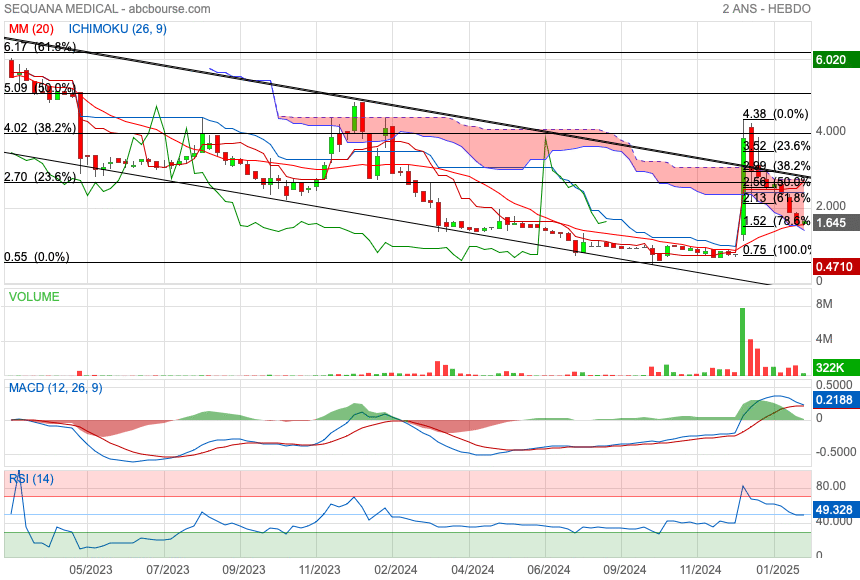This screenshot has height=580, width=860.
Task: Click the 0.5000 MACD axis value
Action: [834, 385]
